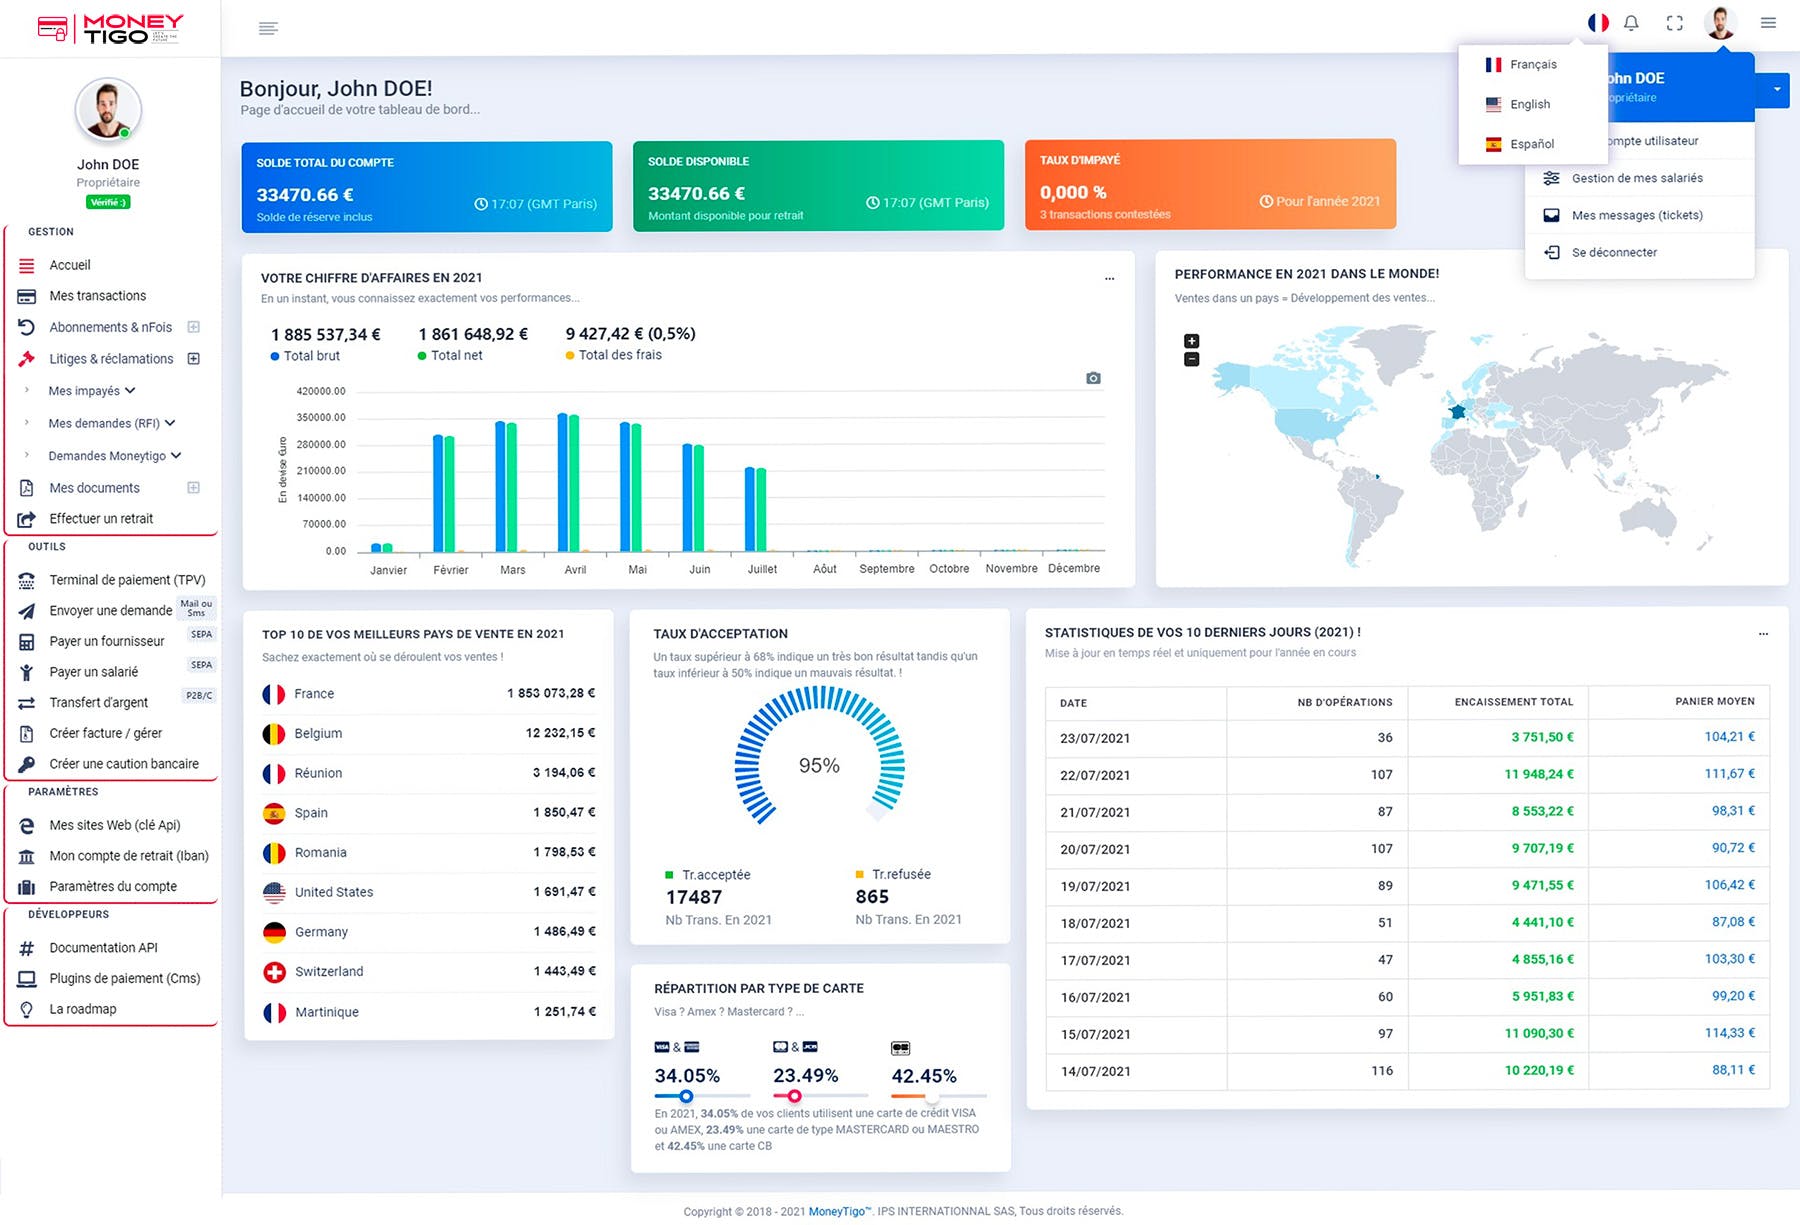
Task: Expand Abonnements & nFois plus box
Action: [x=194, y=327]
